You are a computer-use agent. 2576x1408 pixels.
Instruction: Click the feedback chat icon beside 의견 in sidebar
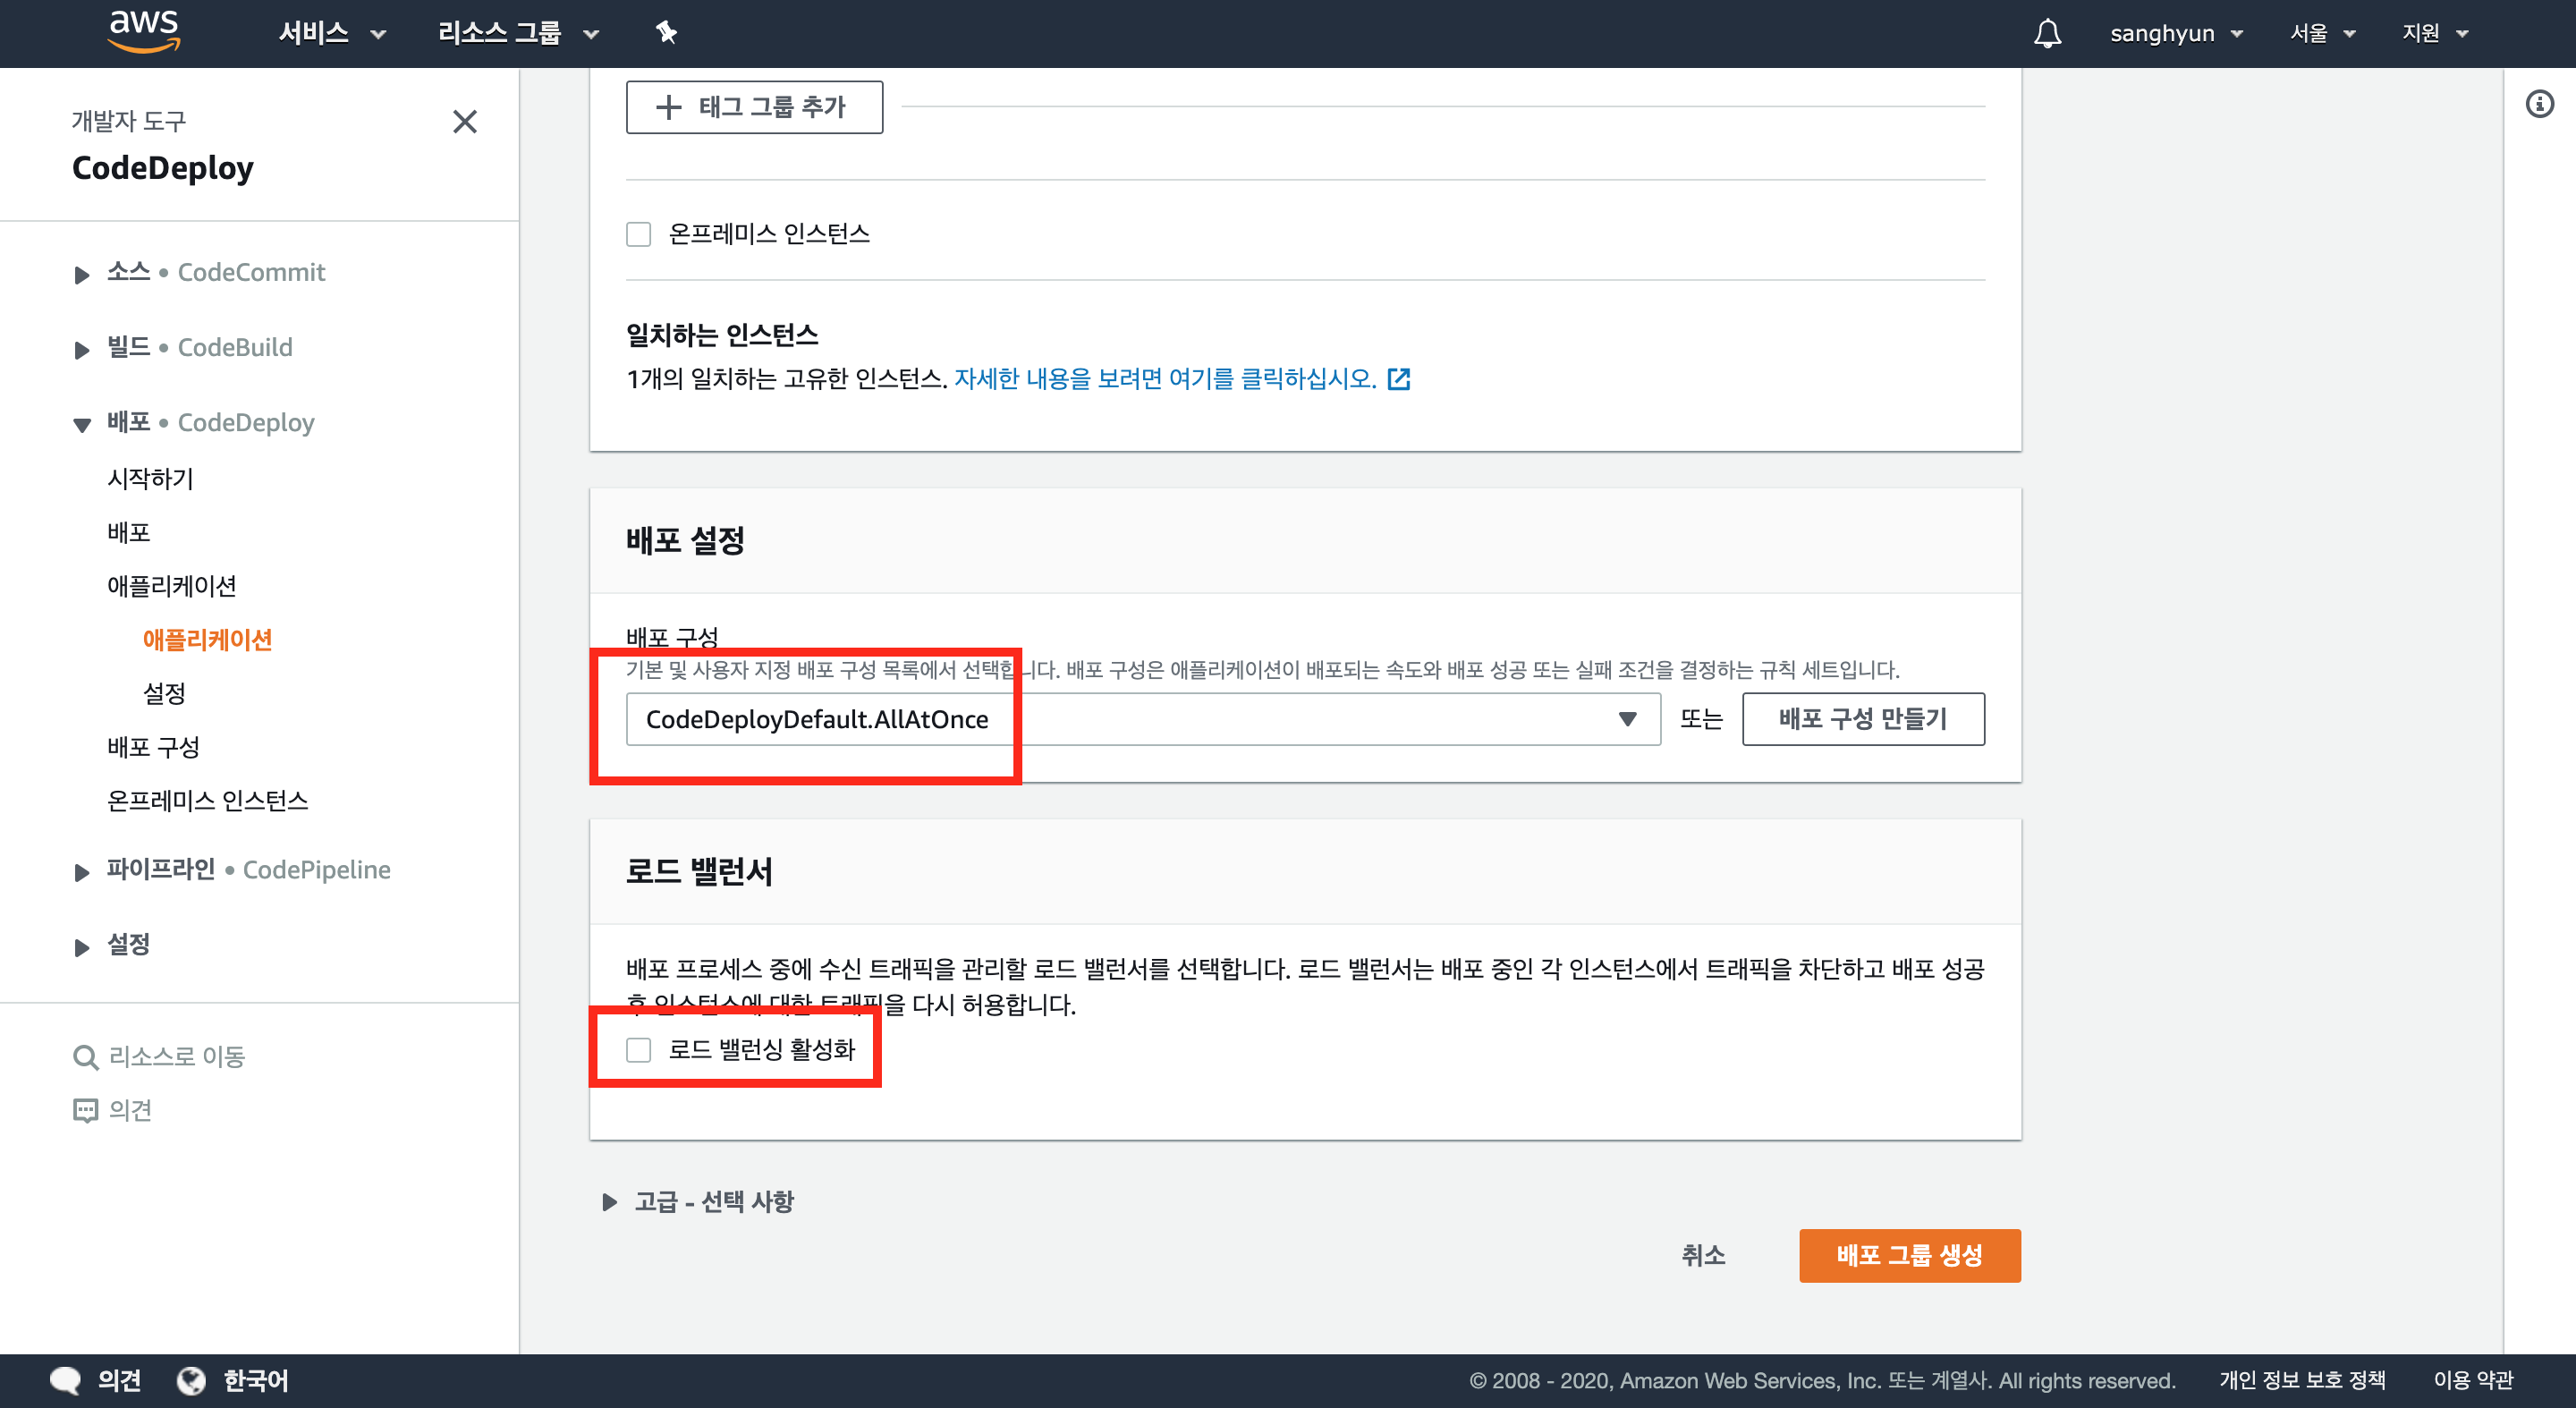pyautogui.click(x=86, y=1110)
